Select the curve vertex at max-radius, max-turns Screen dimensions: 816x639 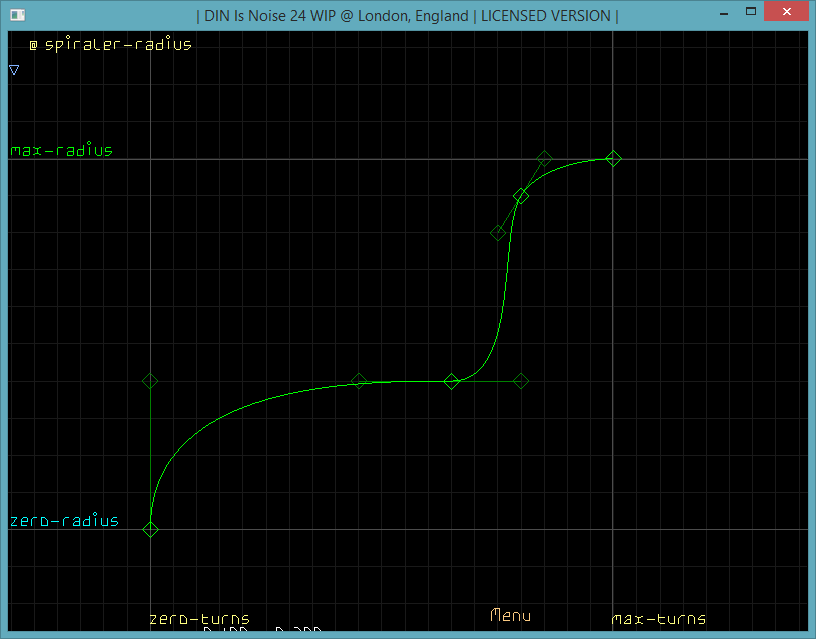click(x=613, y=158)
